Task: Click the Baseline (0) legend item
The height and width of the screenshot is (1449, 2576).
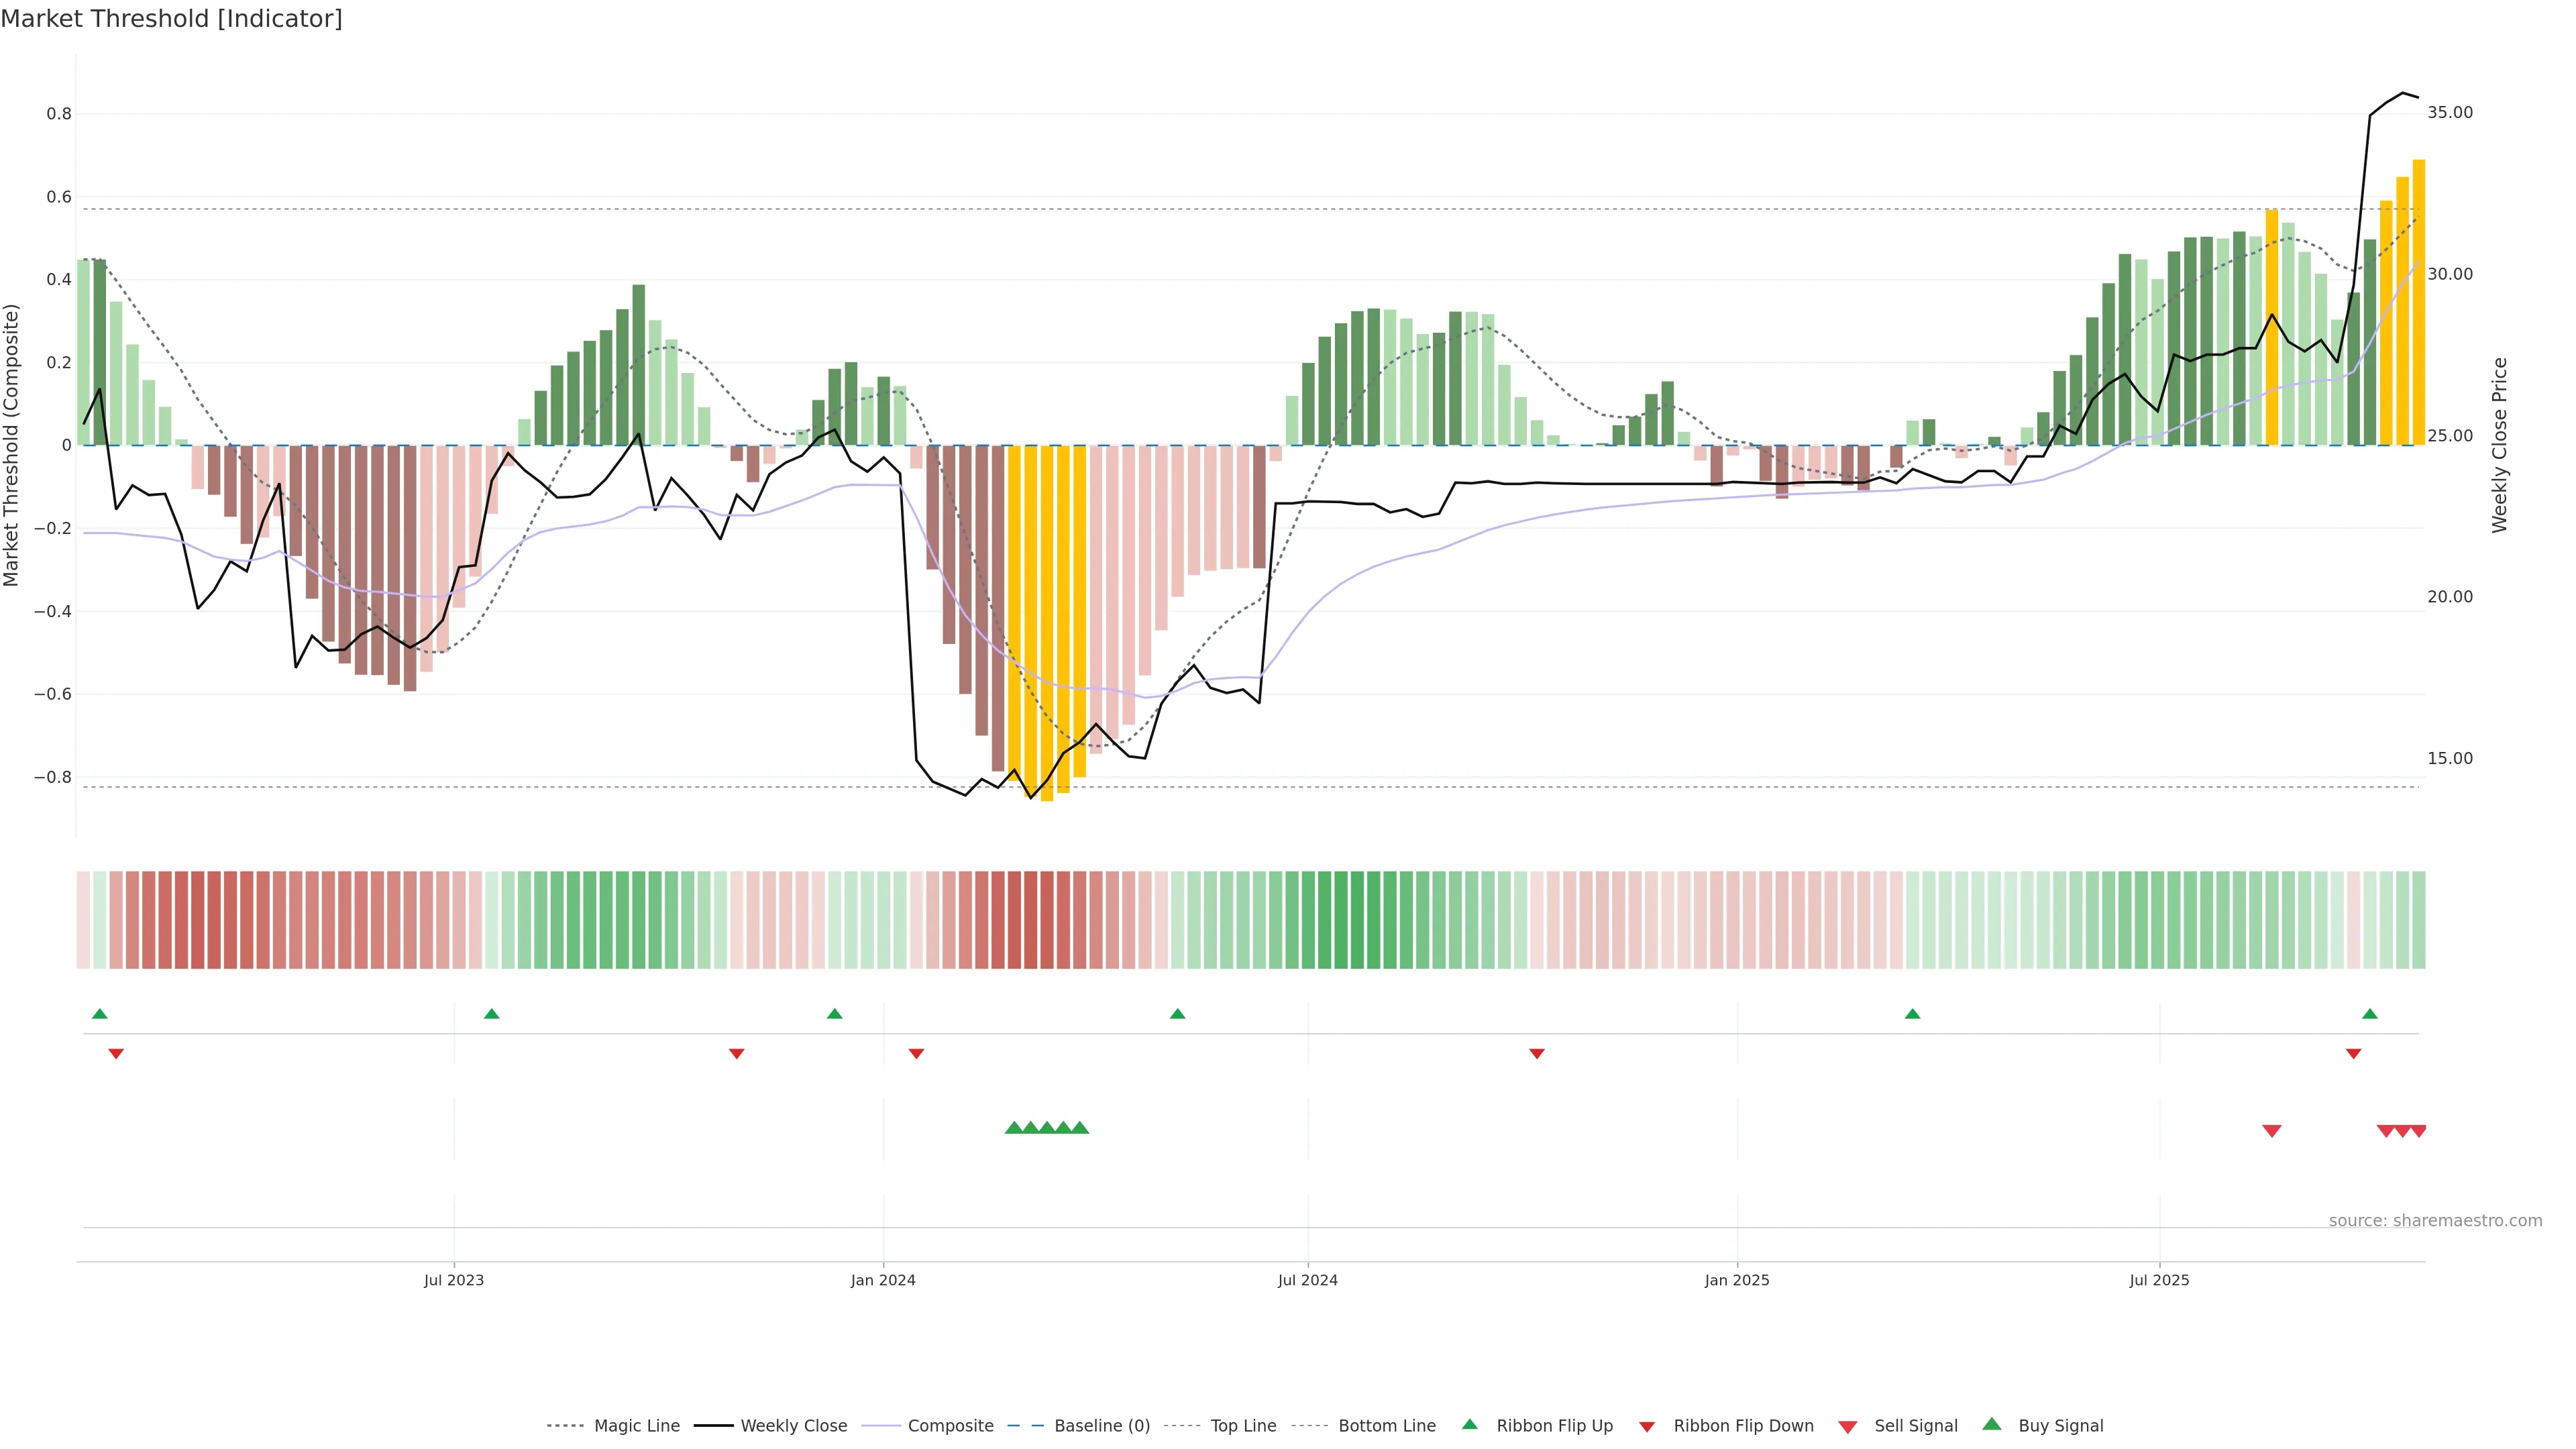Action: tap(1102, 1426)
